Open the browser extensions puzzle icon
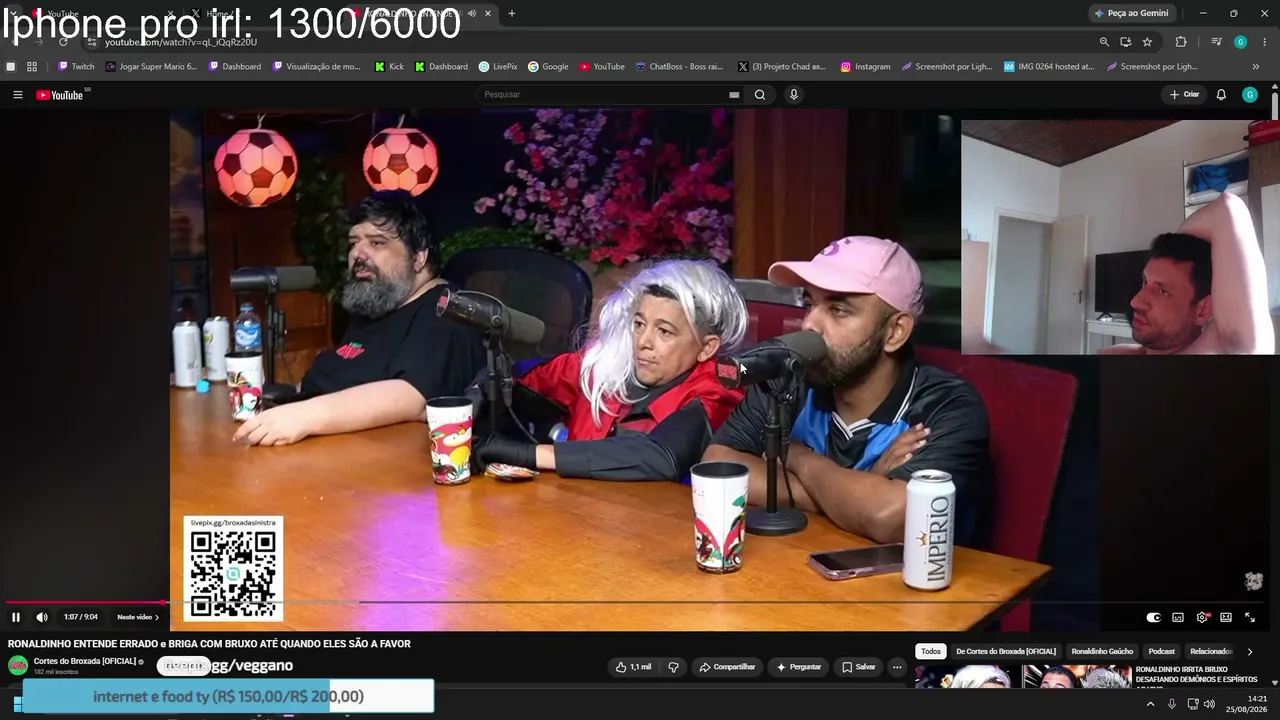This screenshot has height=720, width=1280. [x=1181, y=42]
